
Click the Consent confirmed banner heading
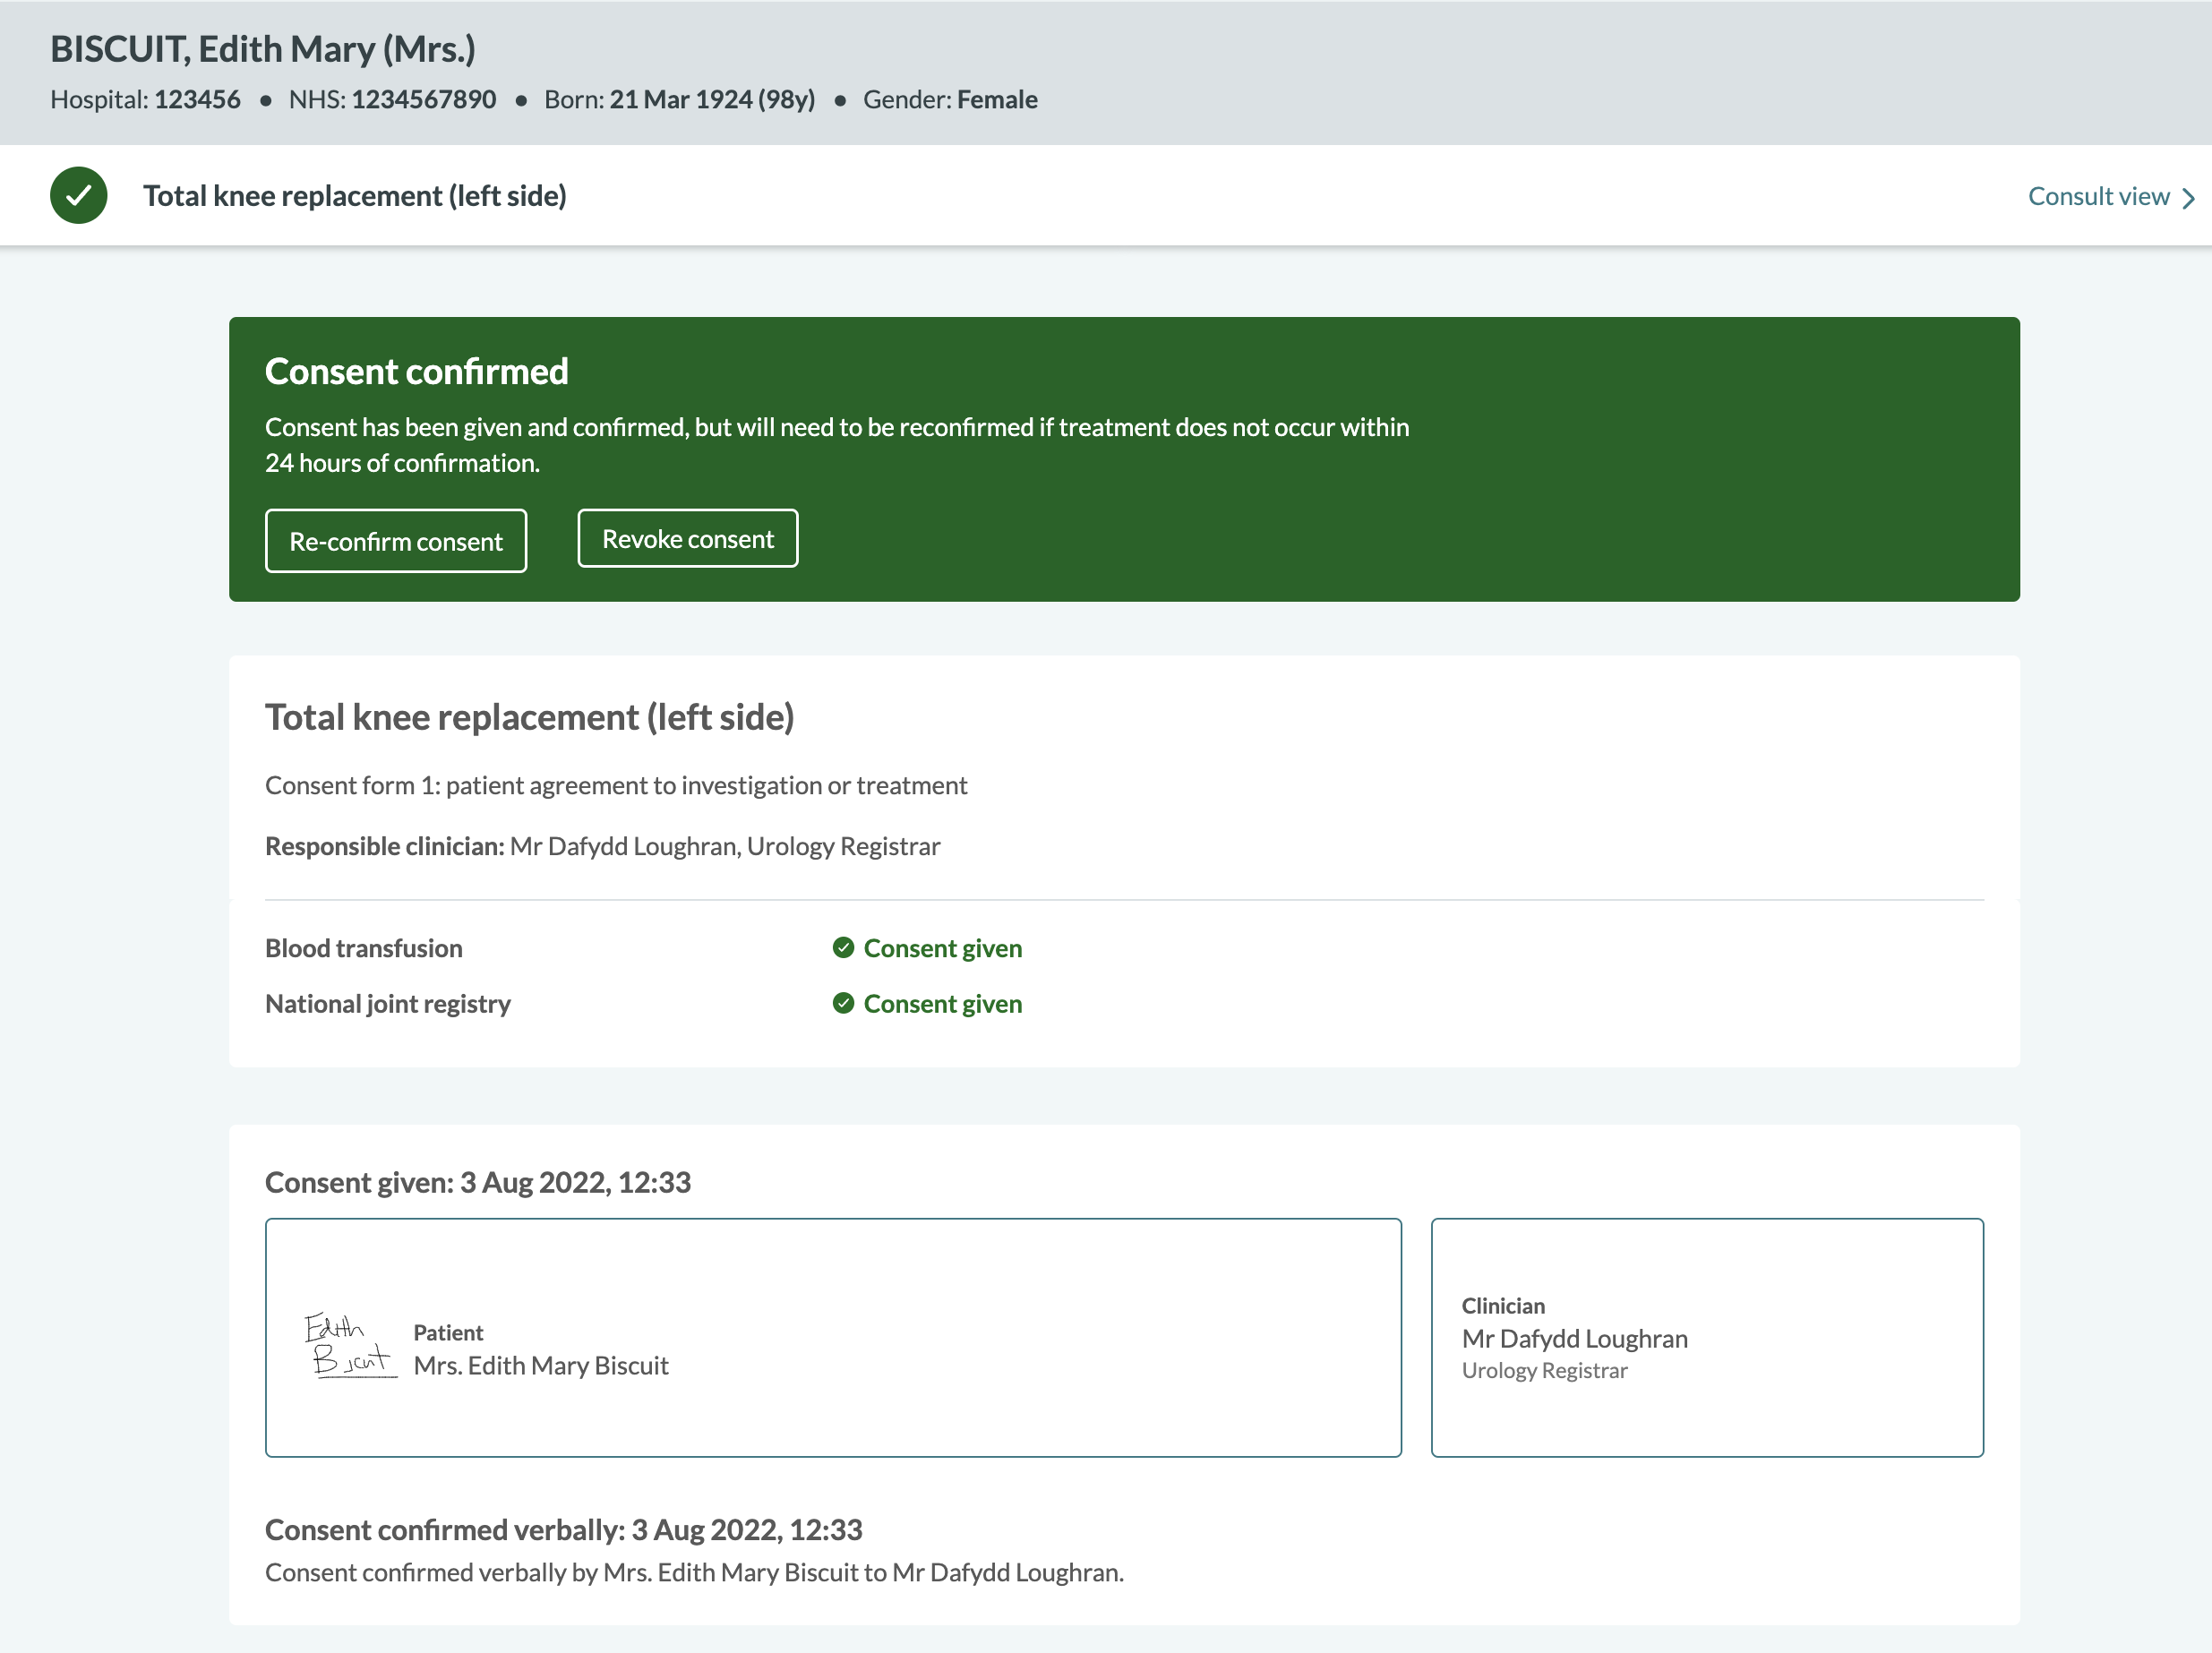tap(416, 371)
